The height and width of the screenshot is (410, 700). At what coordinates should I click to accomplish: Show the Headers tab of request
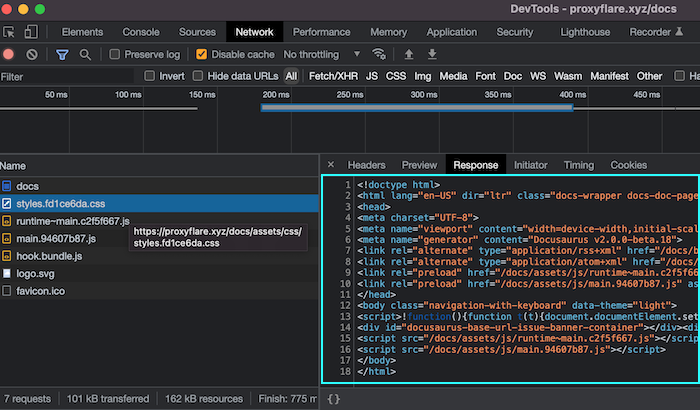point(366,165)
